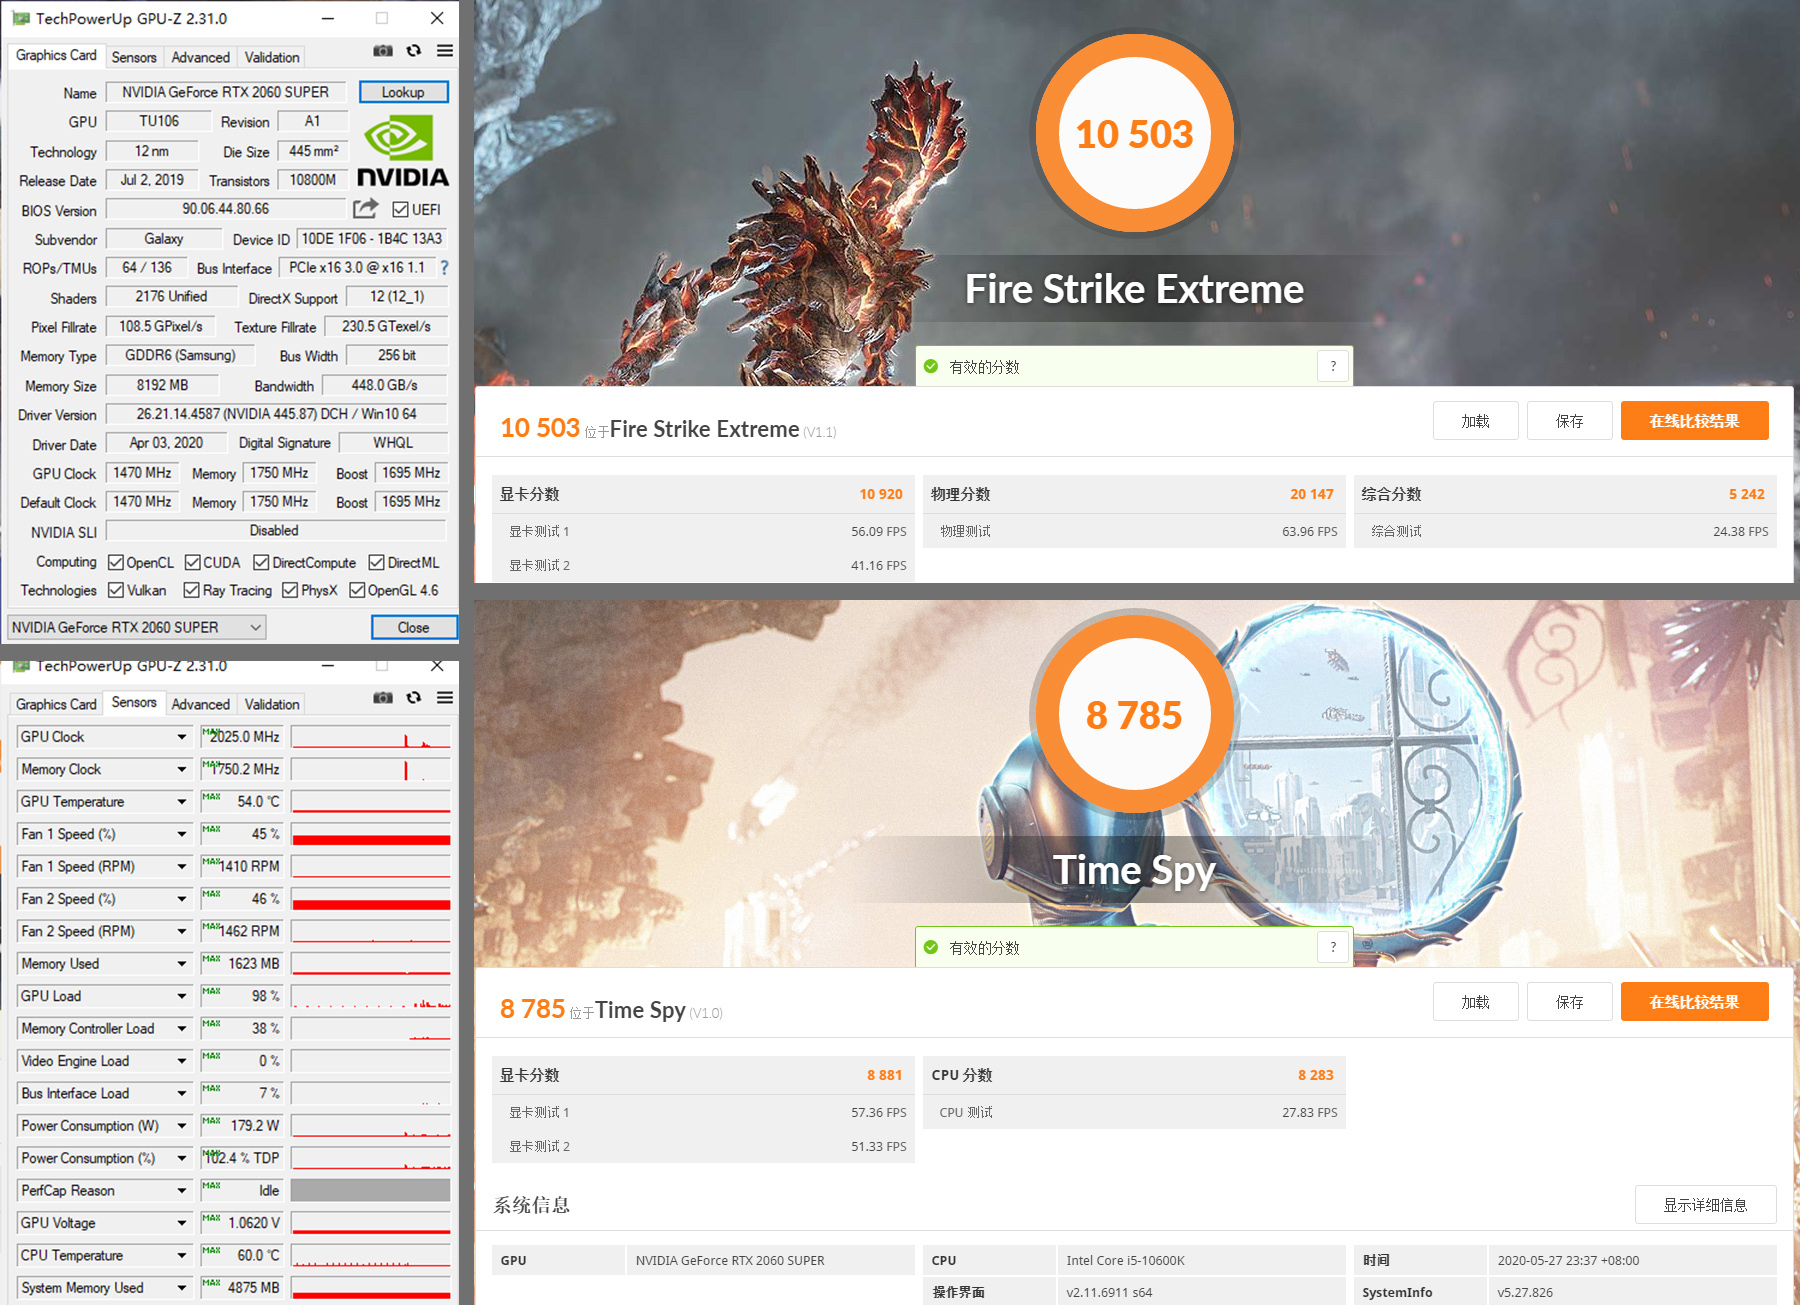Click the camera icon in Sensors GPU-Z window
1800x1305 pixels.
[383, 698]
